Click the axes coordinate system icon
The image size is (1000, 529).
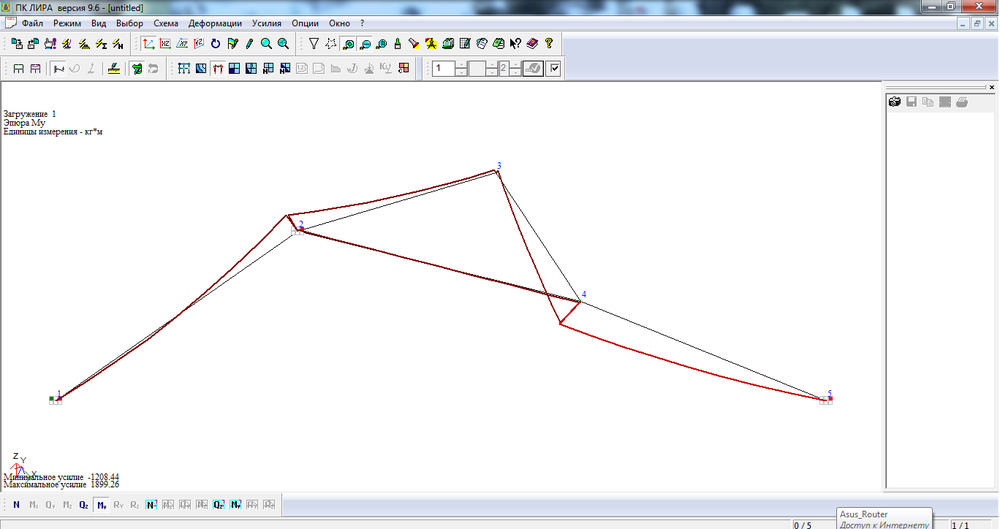[149, 43]
